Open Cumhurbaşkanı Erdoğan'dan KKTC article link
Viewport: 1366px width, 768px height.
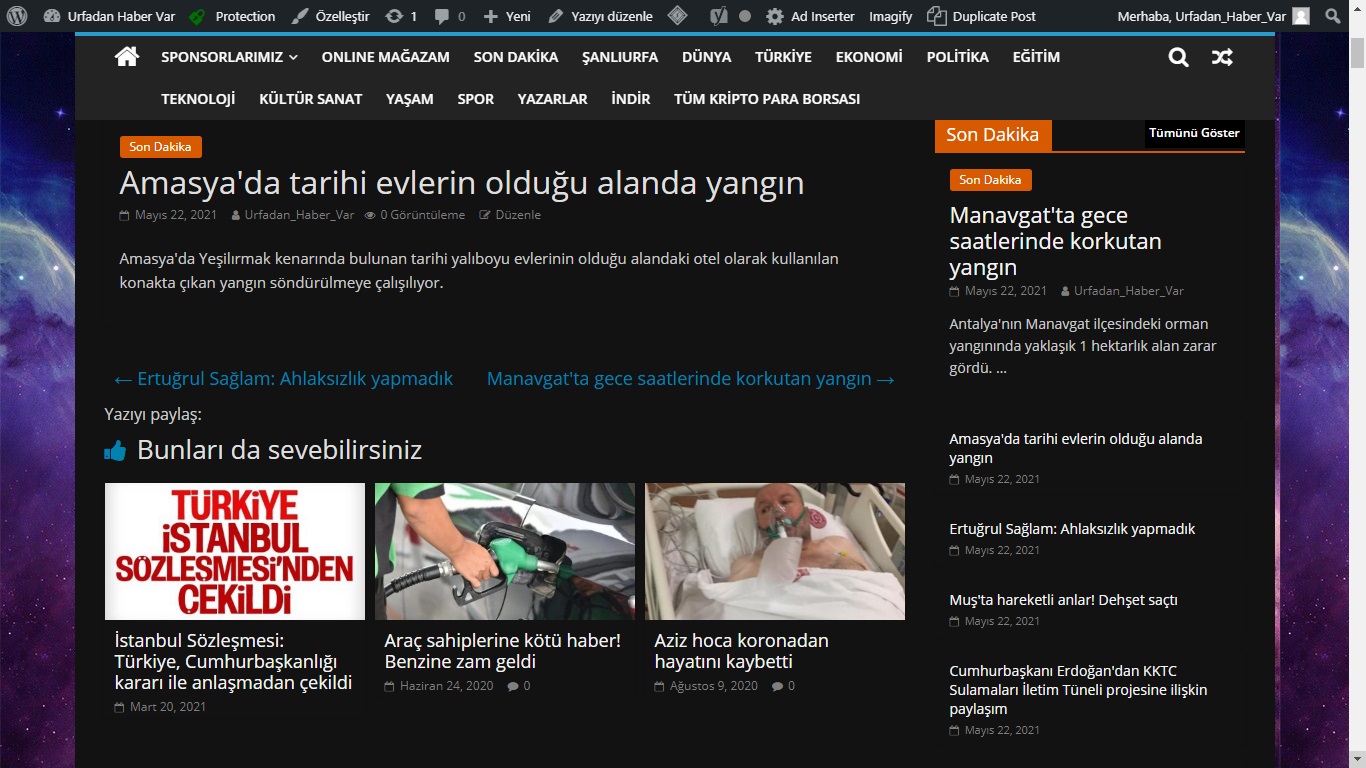click(1078, 690)
